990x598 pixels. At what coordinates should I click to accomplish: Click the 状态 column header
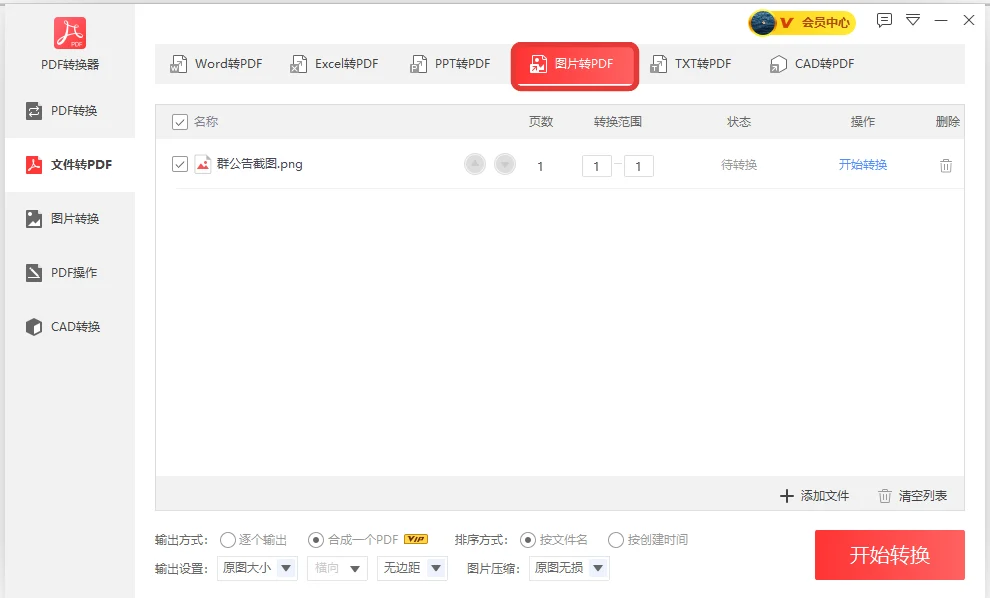pos(739,122)
